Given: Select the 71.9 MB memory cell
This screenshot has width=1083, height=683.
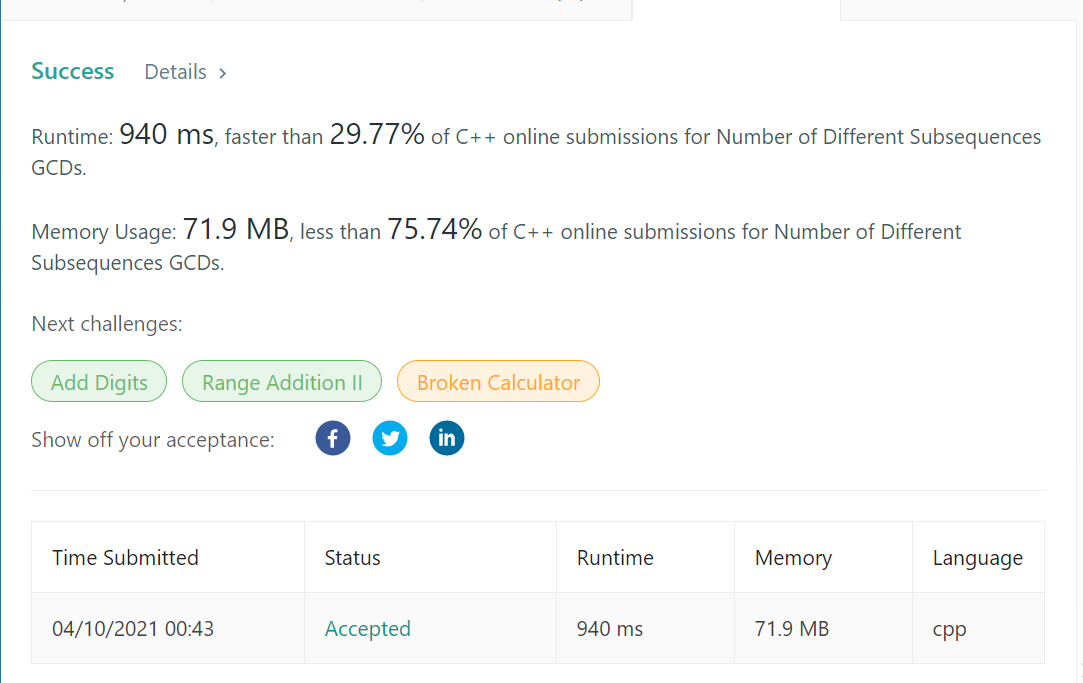Looking at the screenshot, I should coord(791,628).
